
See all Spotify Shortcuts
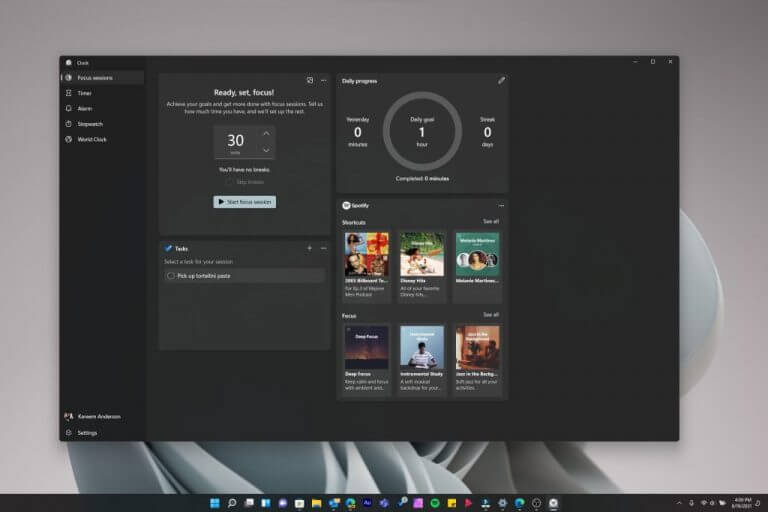pyautogui.click(x=491, y=221)
